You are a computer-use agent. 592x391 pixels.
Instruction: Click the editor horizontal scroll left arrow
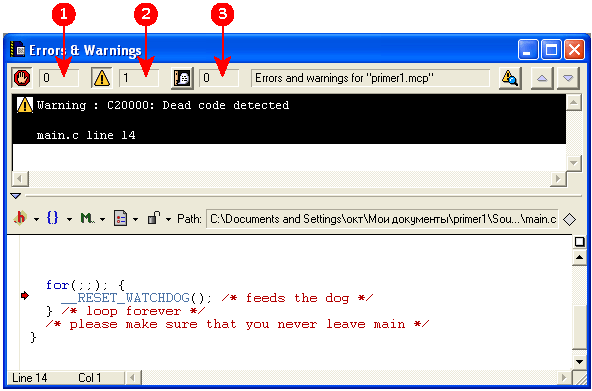[132, 377]
